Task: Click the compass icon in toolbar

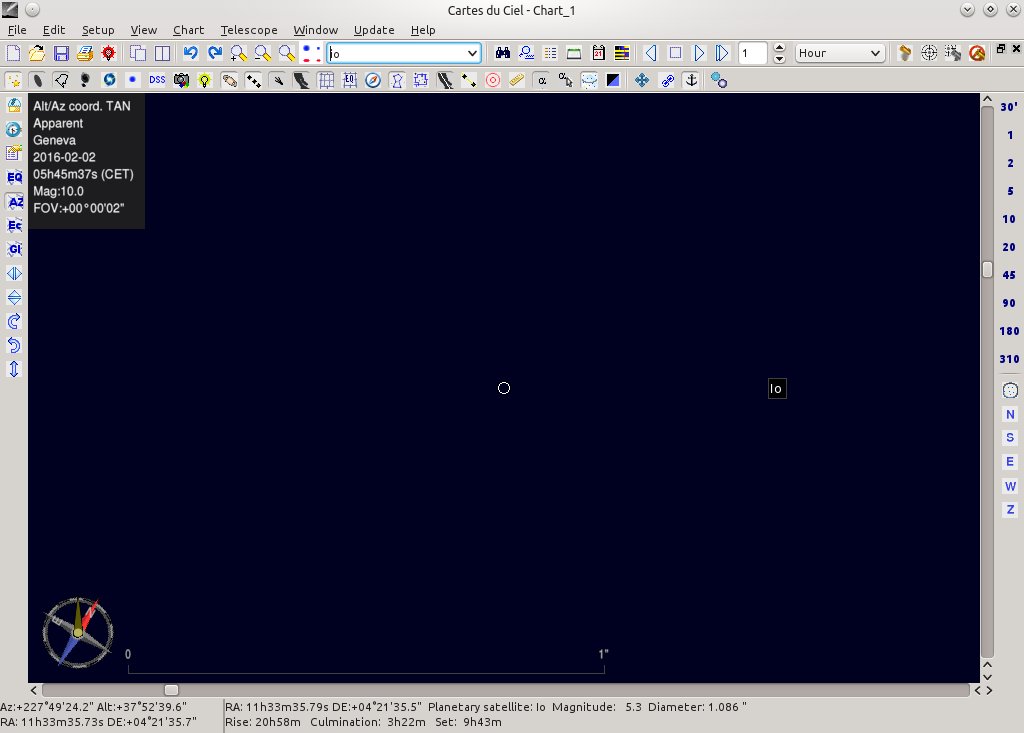Action: click(x=373, y=80)
